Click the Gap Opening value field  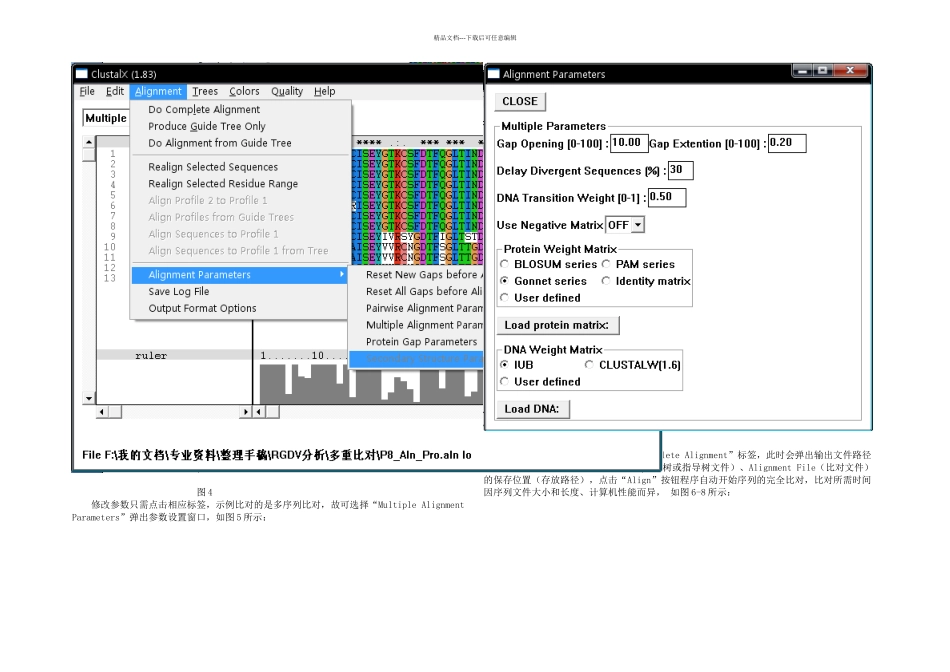628,143
